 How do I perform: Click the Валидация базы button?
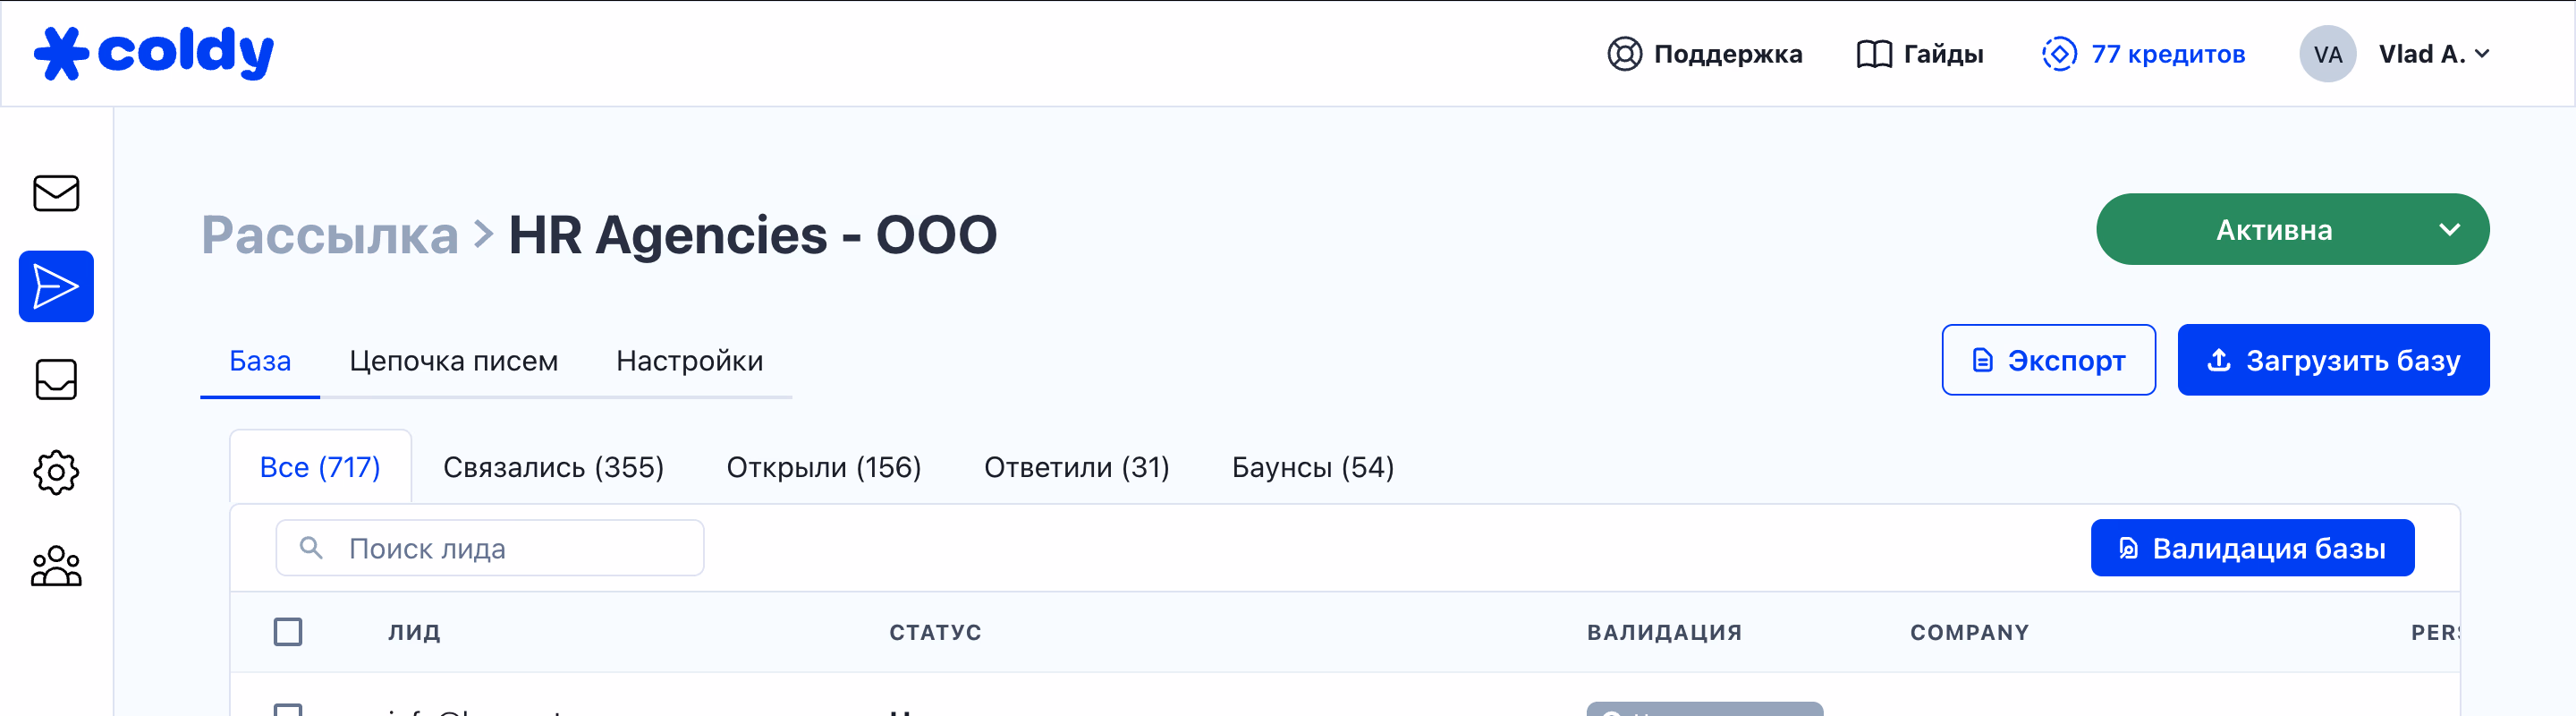2251,548
